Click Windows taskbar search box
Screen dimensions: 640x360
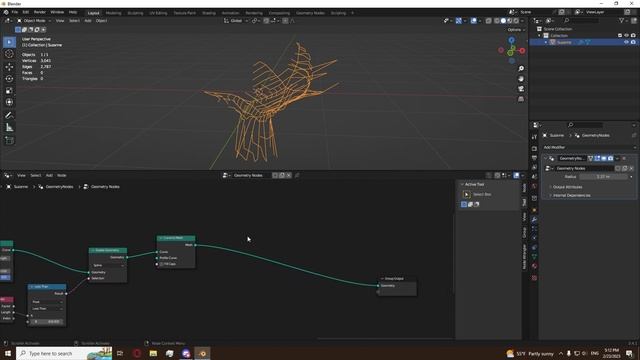pos(64,353)
